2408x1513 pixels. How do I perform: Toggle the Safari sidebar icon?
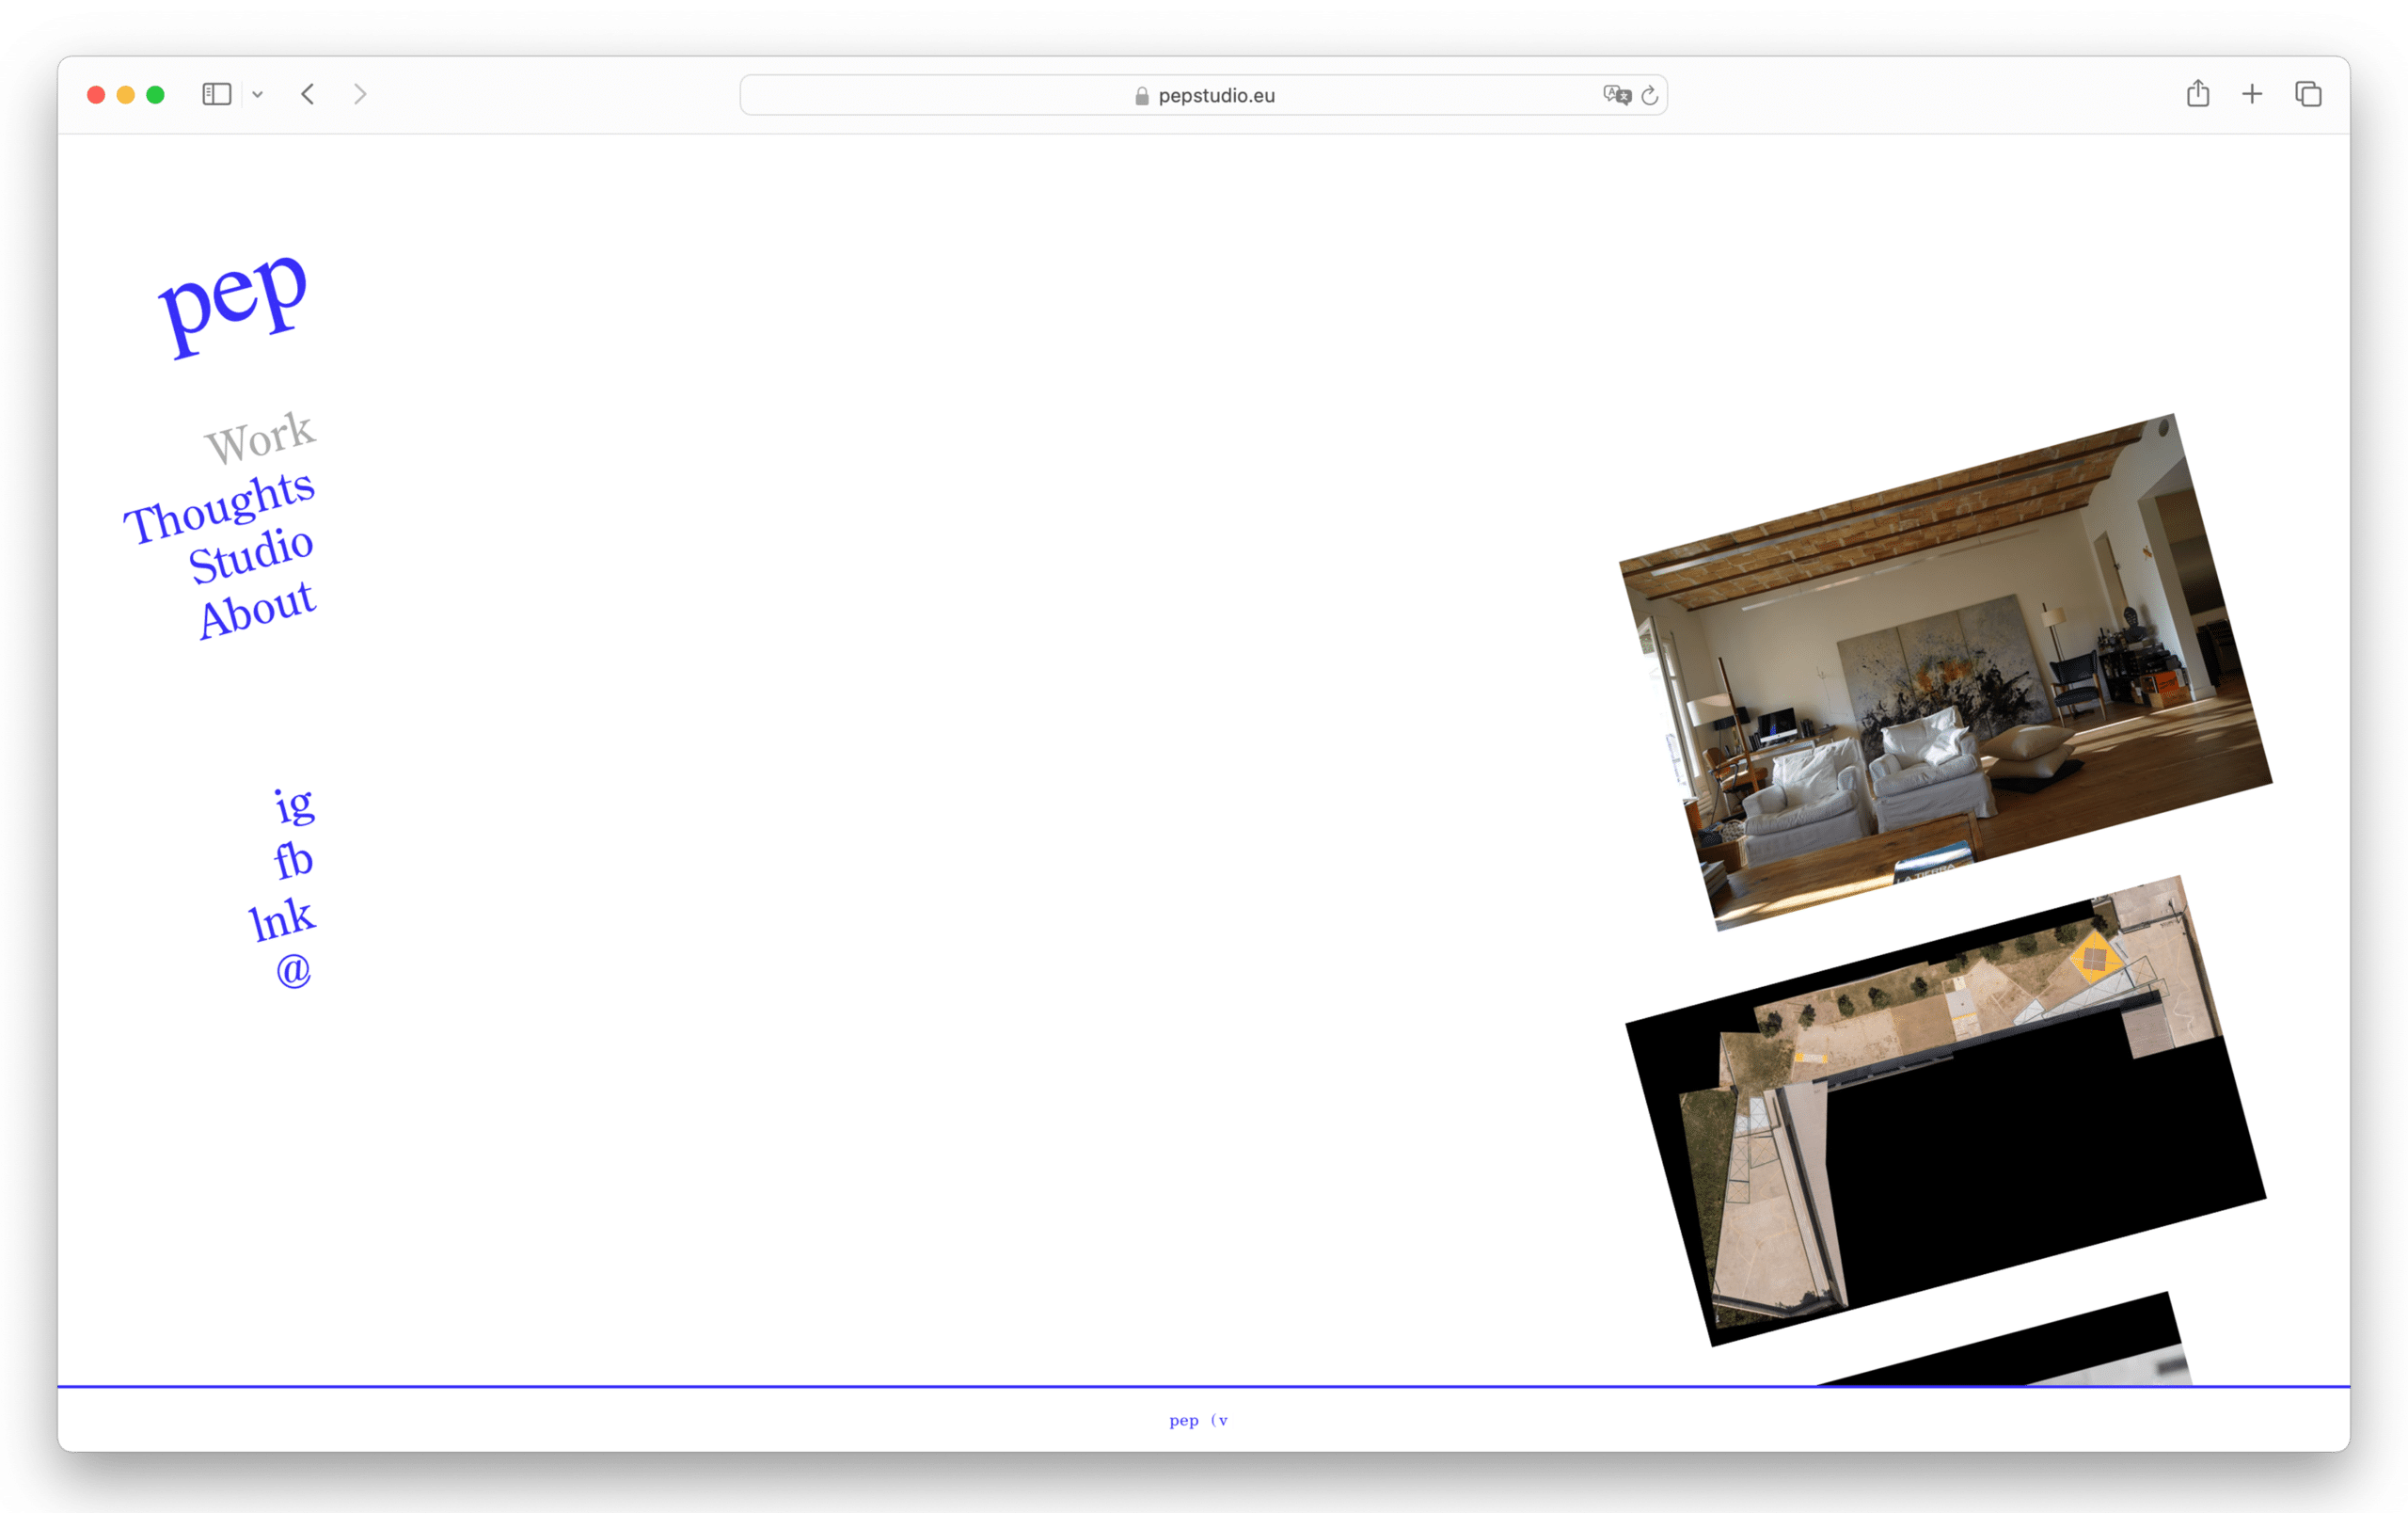[x=216, y=94]
